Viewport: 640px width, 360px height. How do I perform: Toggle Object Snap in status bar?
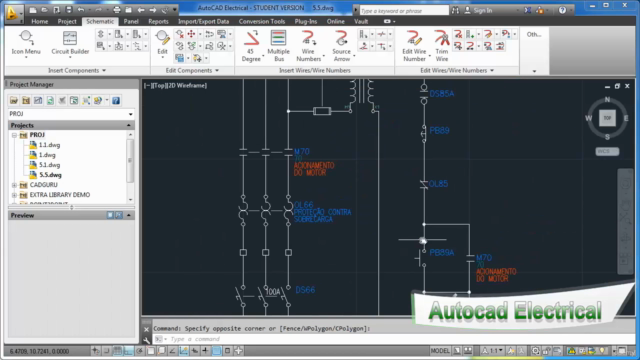click(x=151, y=351)
